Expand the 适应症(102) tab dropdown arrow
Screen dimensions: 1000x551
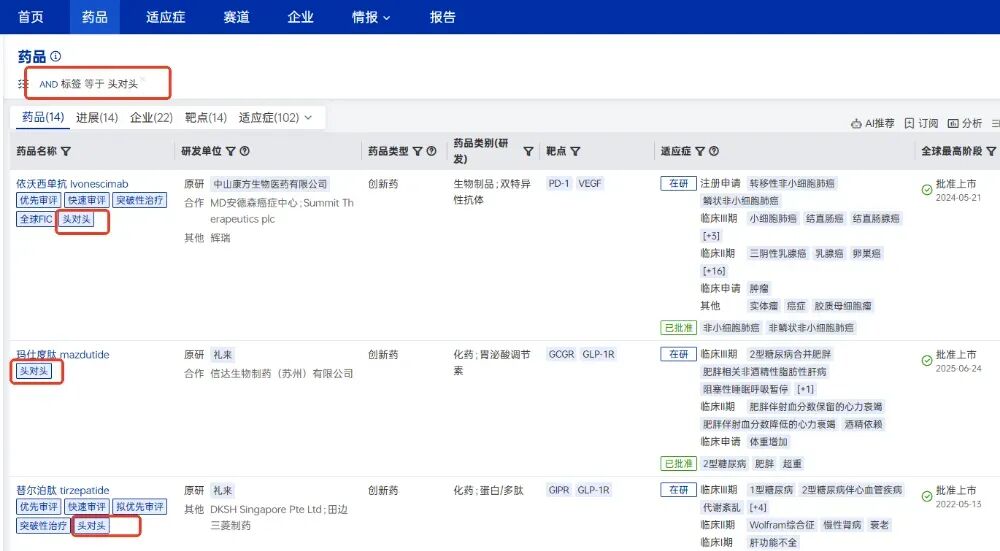point(308,118)
